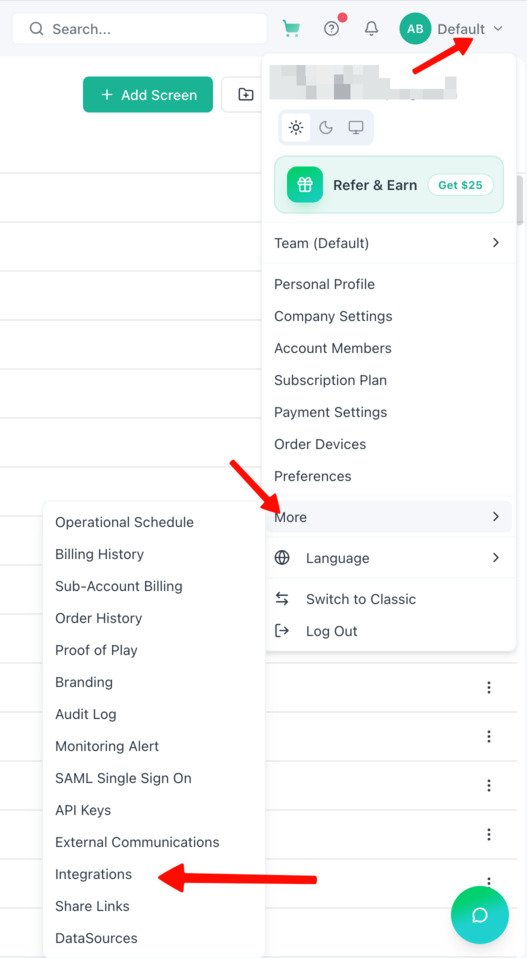Click the add folder icon button

245,95
